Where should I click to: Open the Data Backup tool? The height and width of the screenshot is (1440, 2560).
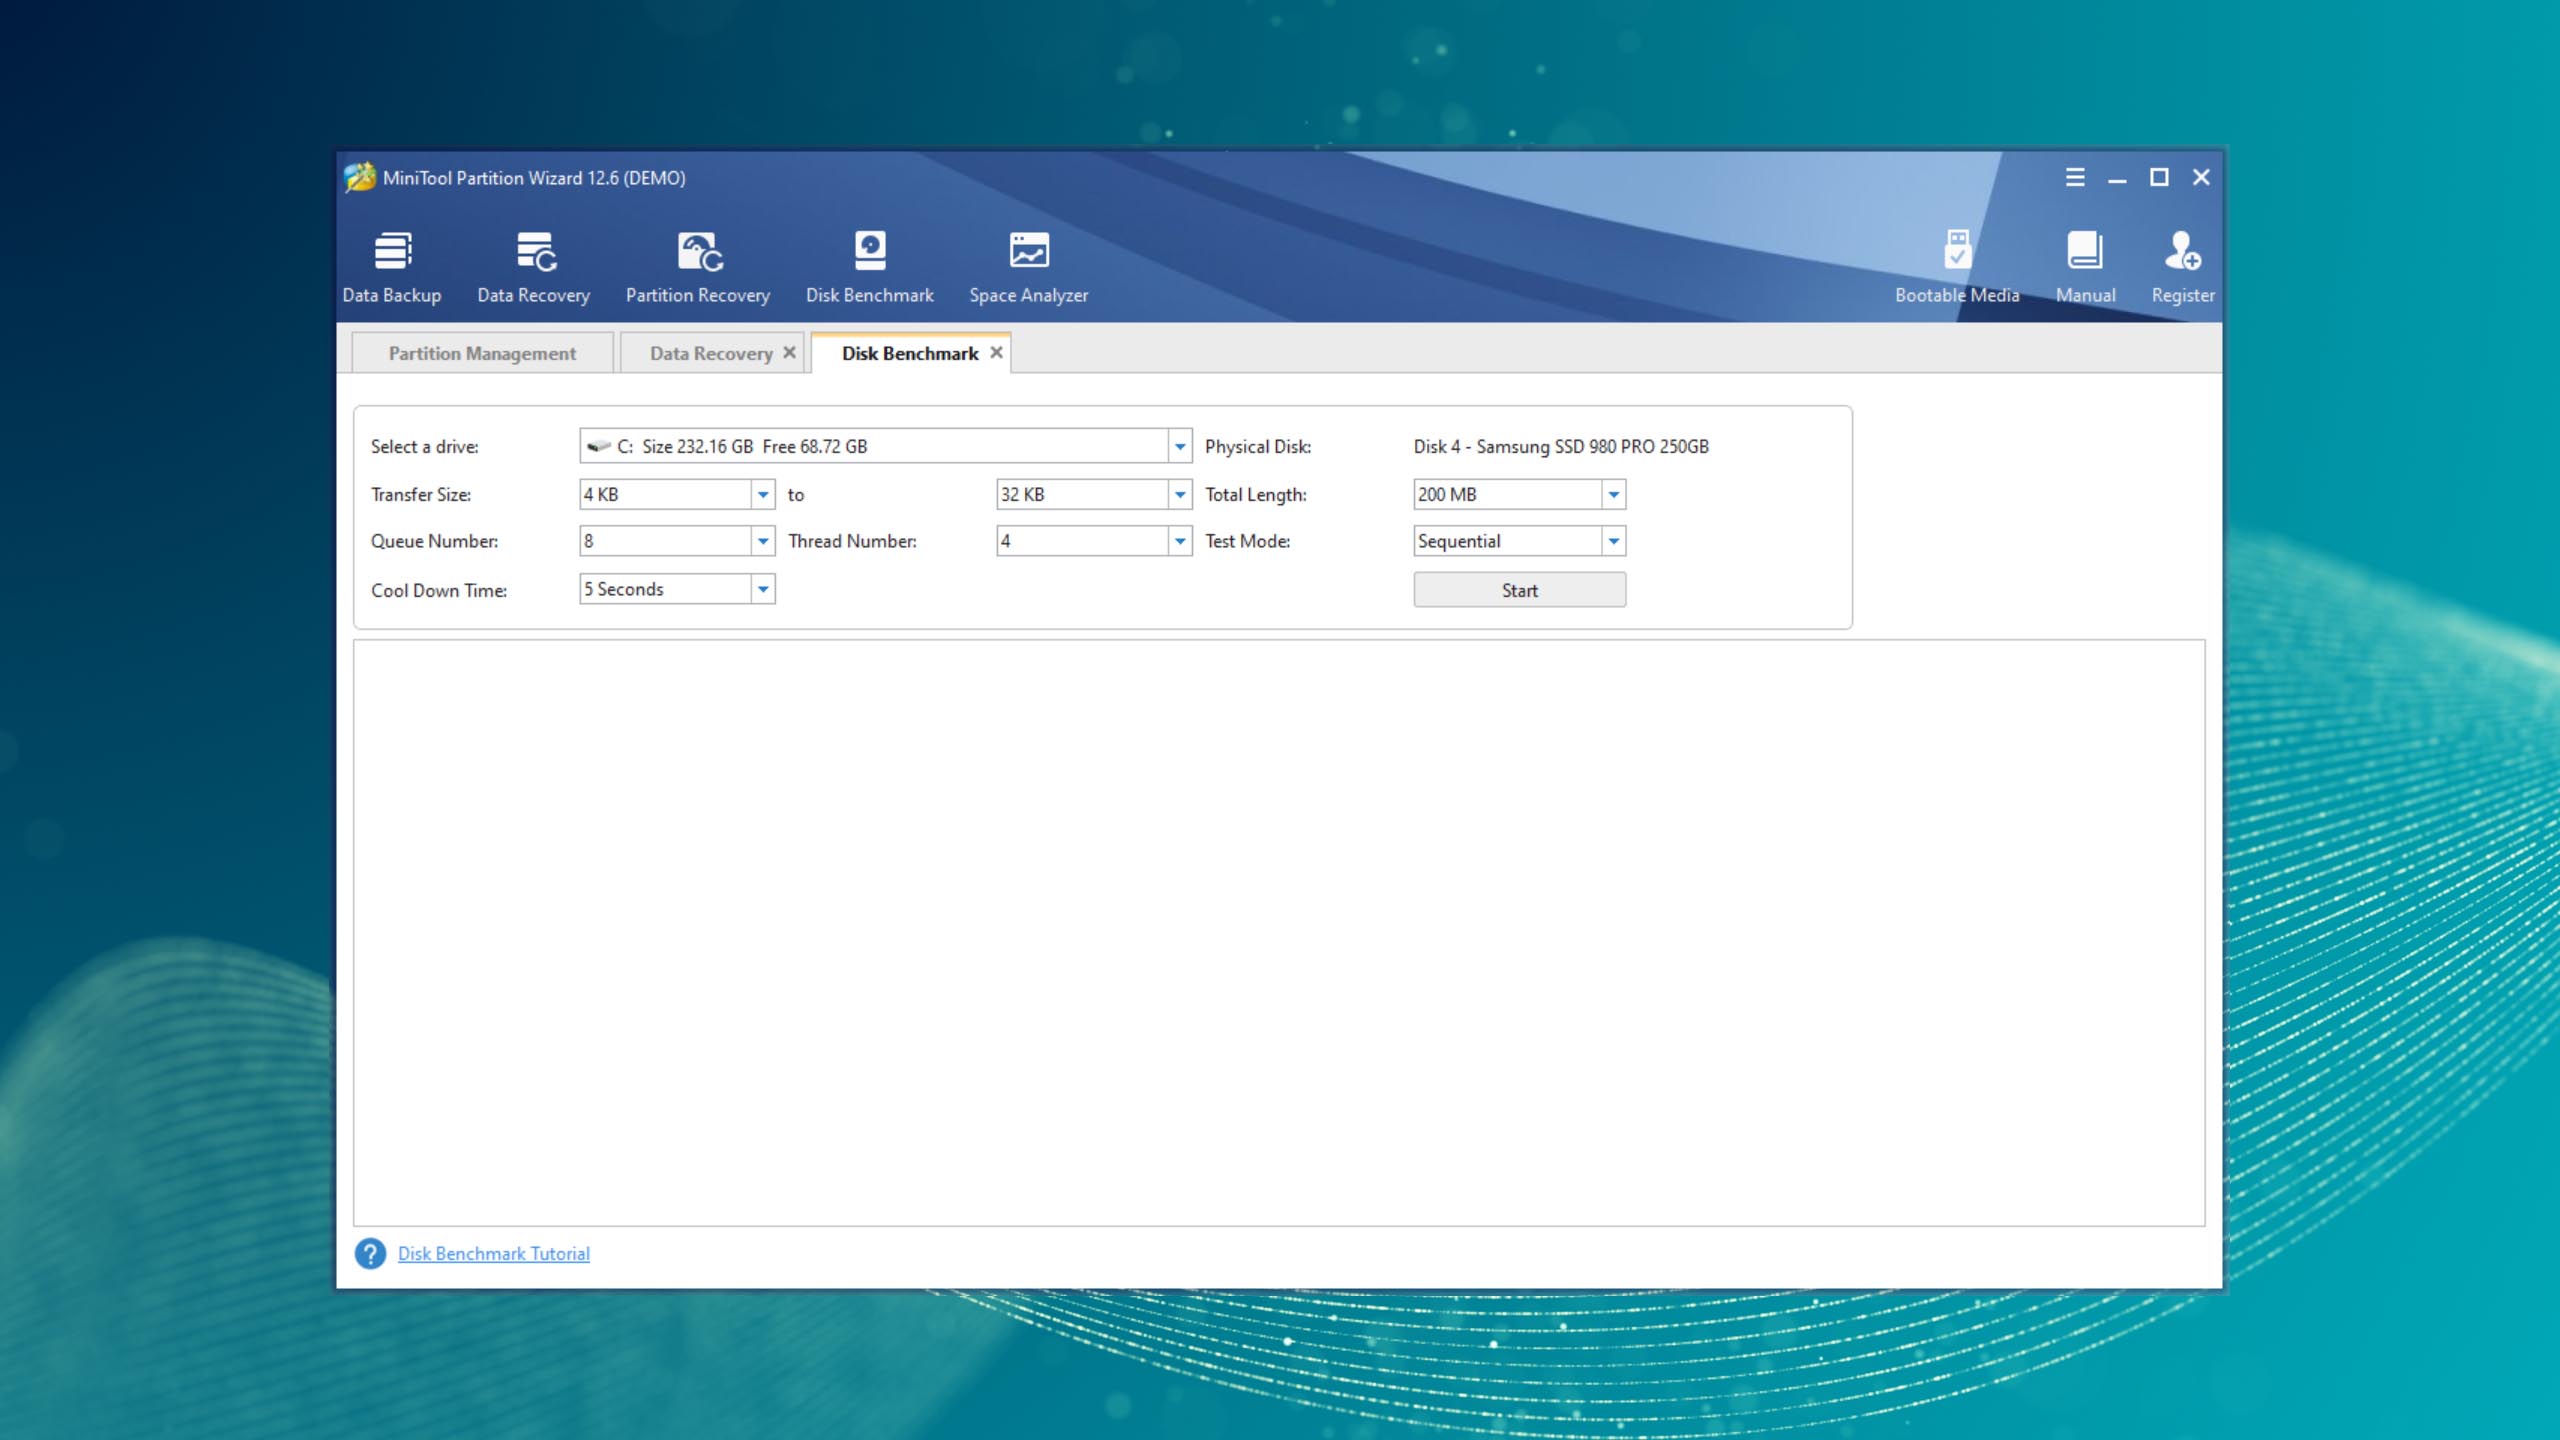(392, 267)
